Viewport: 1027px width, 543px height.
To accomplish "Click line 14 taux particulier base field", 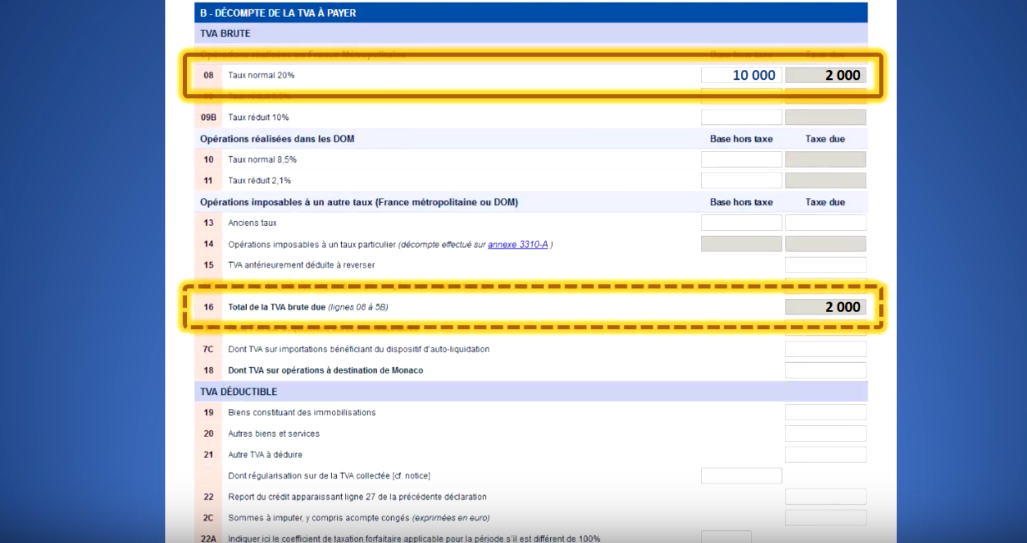I will (741, 244).
